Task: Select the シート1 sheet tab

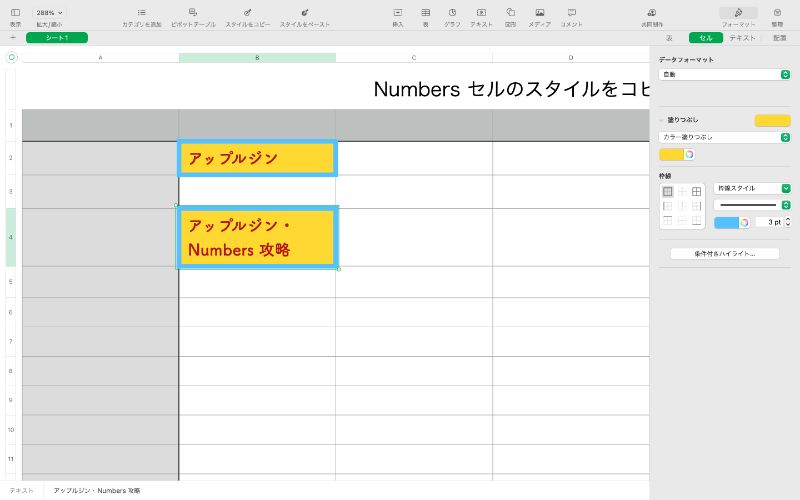Action: click(57, 38)
